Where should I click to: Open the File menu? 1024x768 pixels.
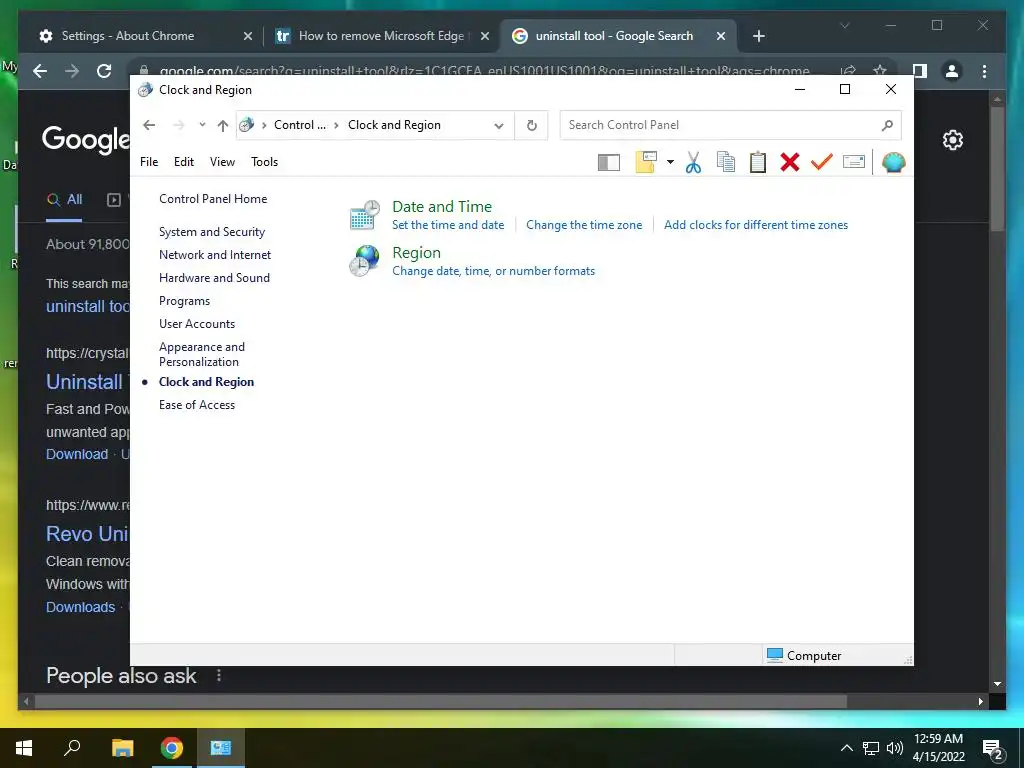[149, 162]
